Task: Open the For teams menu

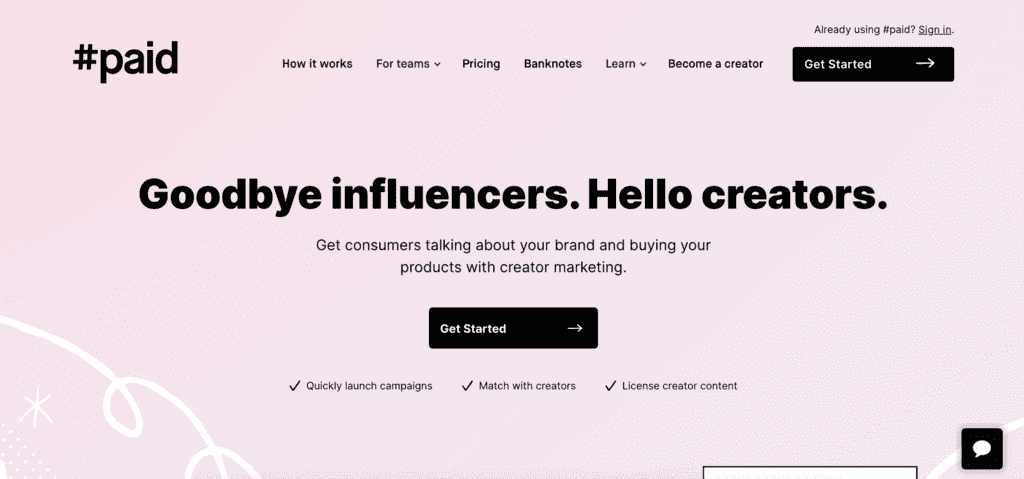Action: pos(408,63)
